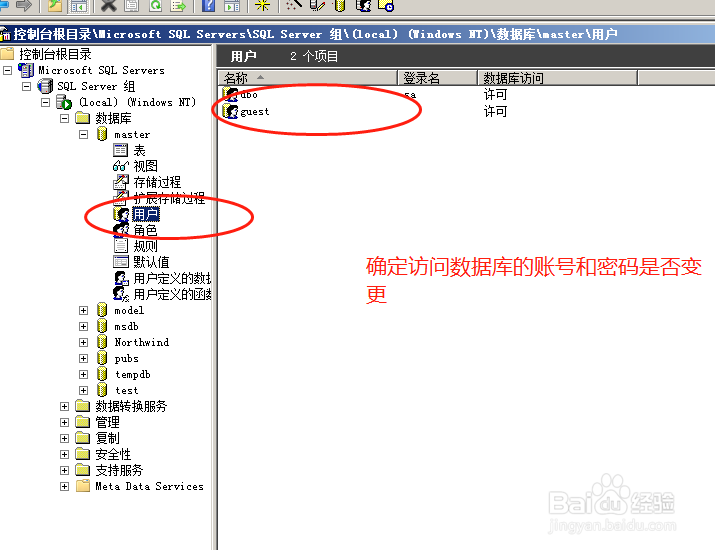The image size is (715, 550).
Task: Collapse the Microsoft SQL Servers node
Action: (x=7, y=70)
